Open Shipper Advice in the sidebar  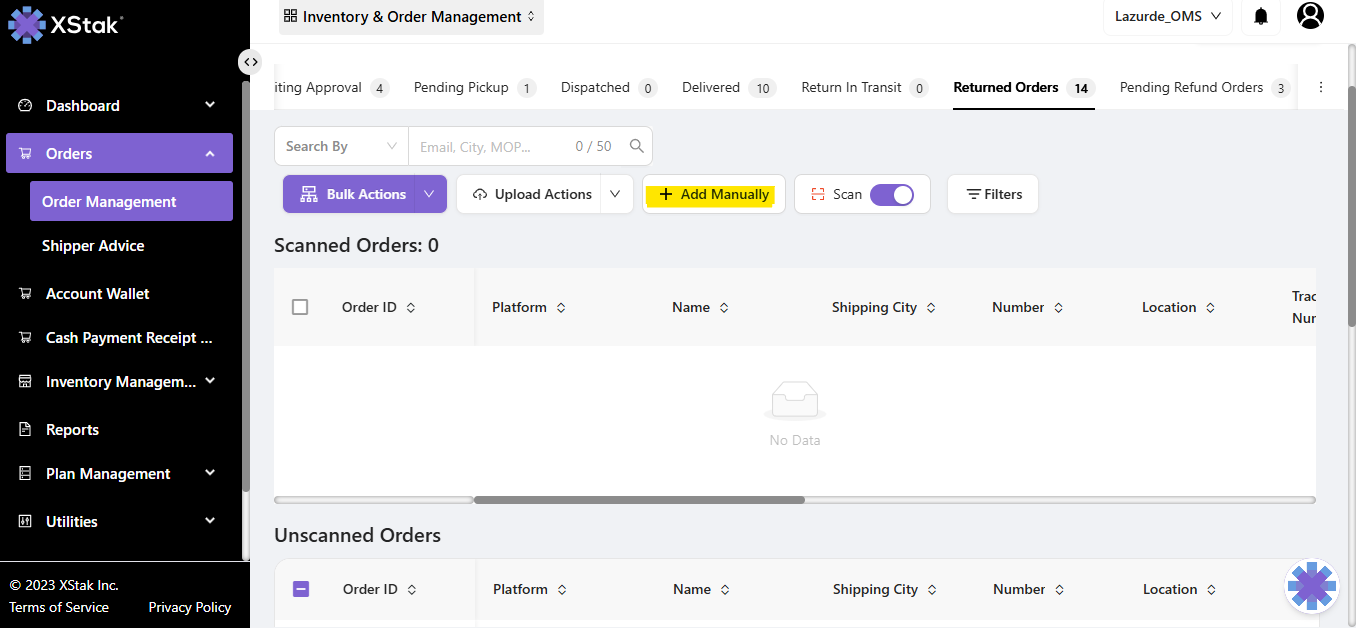click(x=93, y=246)
